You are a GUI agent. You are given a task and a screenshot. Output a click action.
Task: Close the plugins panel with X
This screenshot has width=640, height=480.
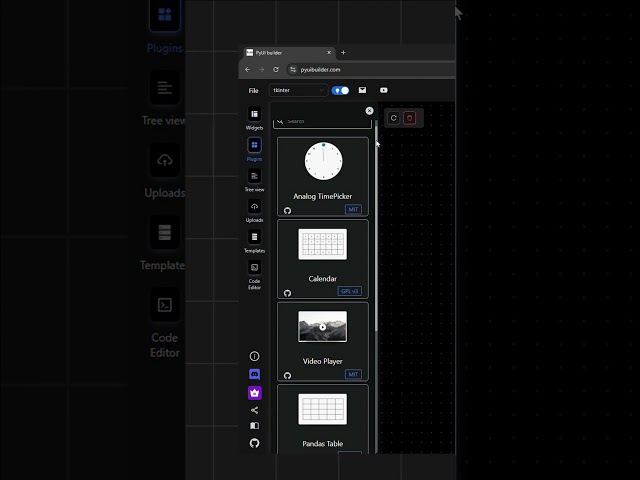(369, 111)
